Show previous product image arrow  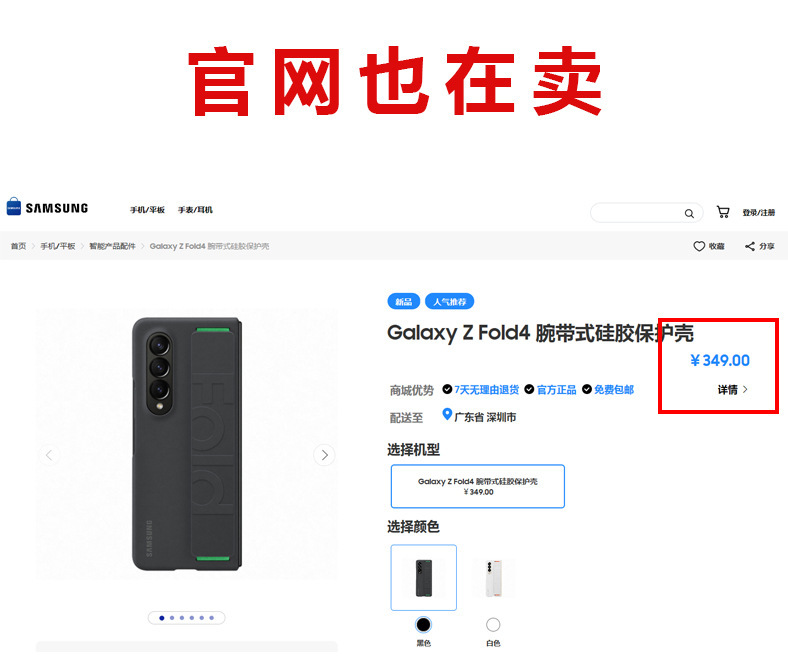coord(49,455)
